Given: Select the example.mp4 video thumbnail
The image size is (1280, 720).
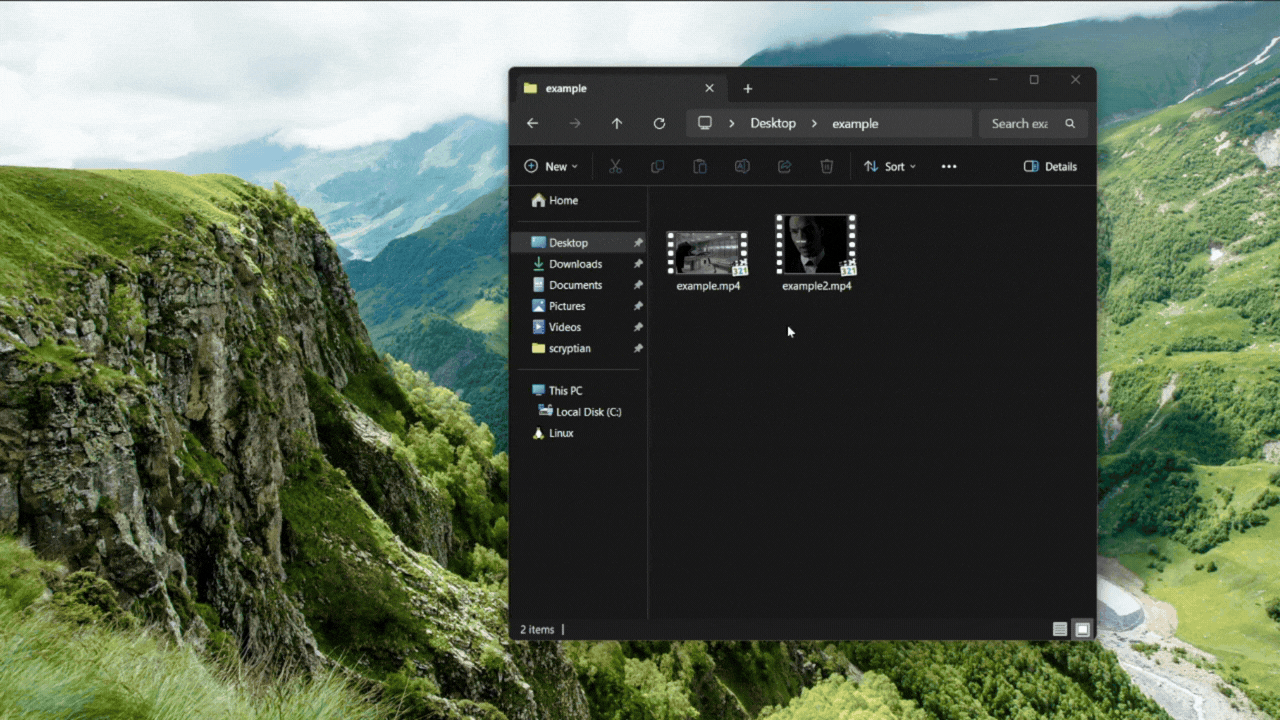Looking at the screenshot, I should click(708, 254).
